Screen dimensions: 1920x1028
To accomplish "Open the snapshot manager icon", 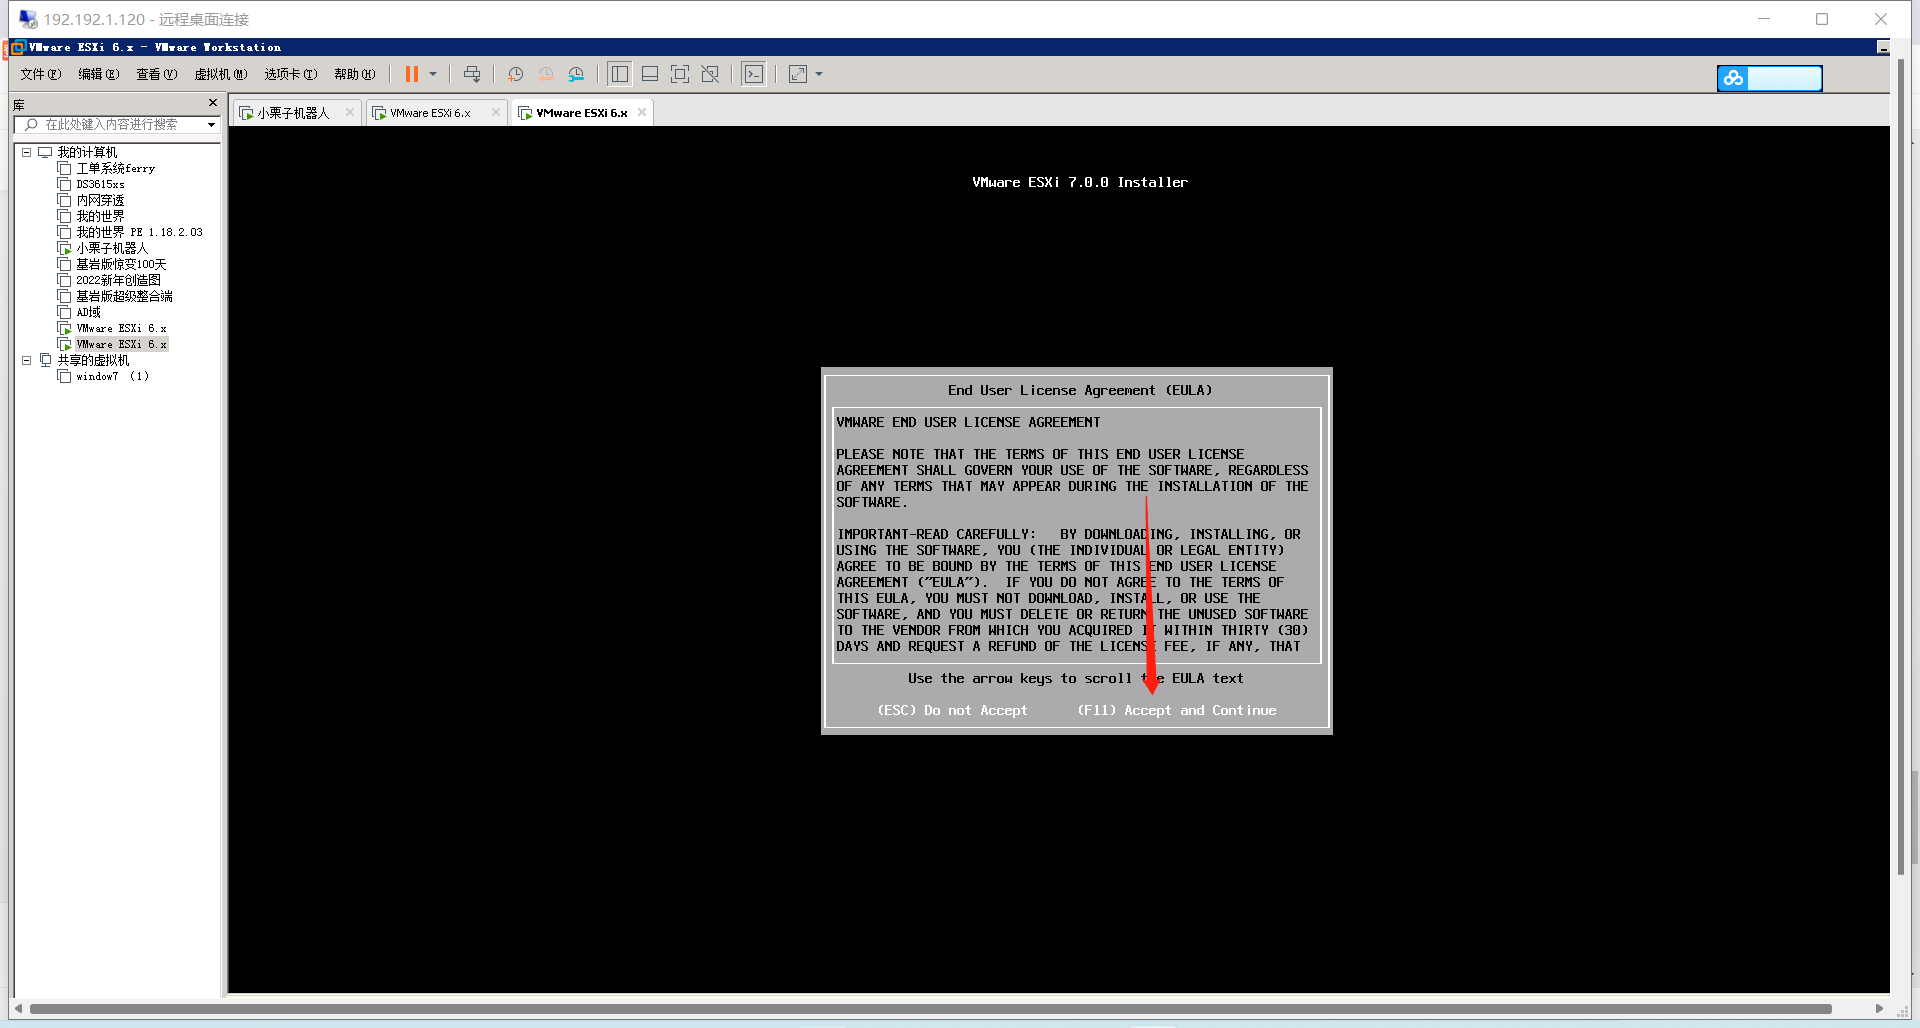I will click(x=576, y=74).
